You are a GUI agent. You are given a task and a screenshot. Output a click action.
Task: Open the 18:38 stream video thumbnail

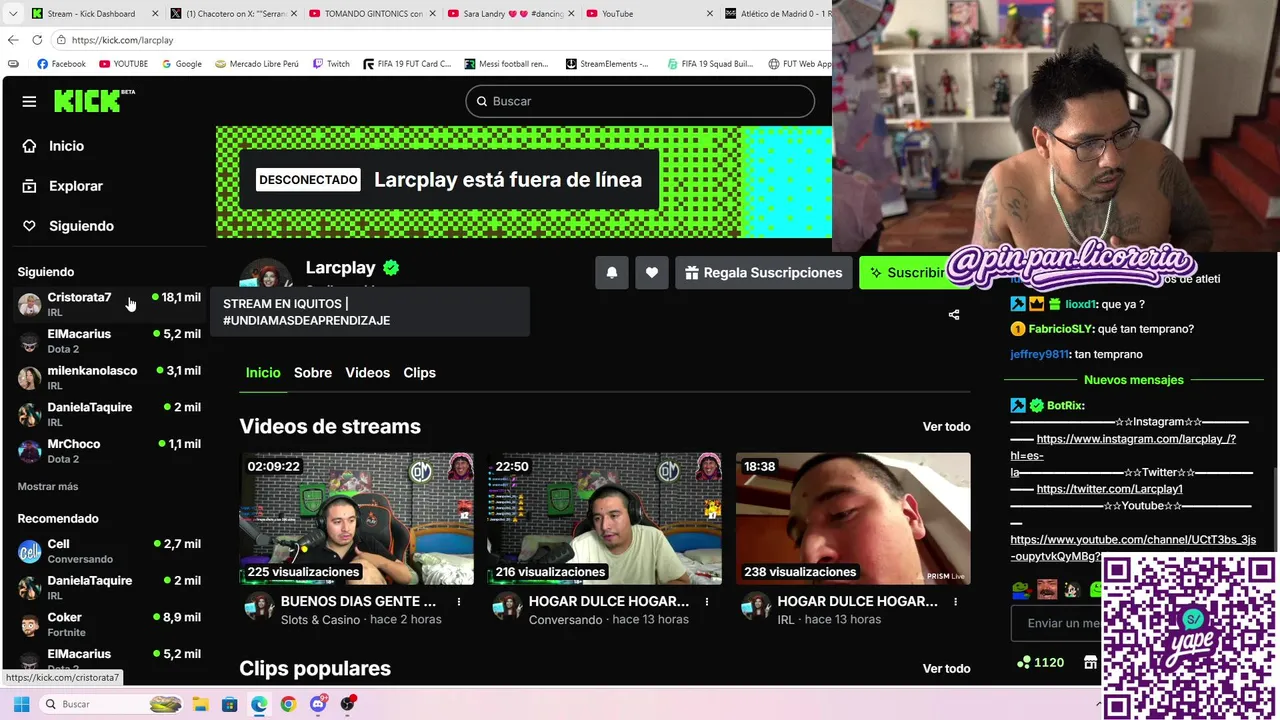coord(853,518)
